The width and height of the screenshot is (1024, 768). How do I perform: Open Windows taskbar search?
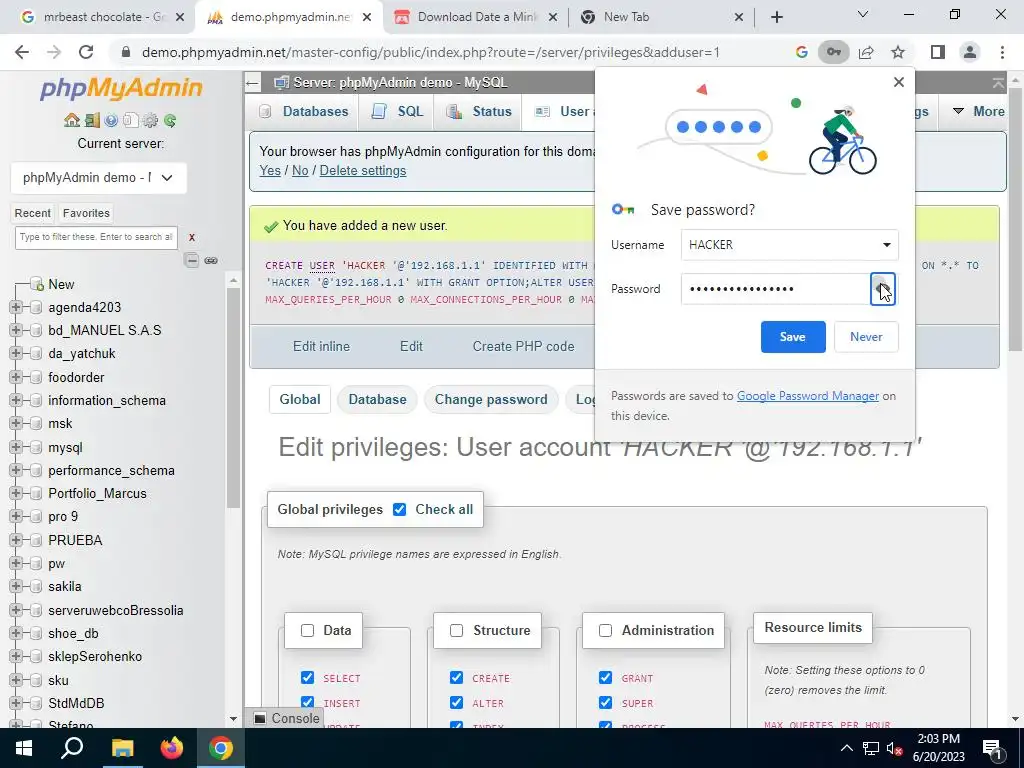[72, 748]
